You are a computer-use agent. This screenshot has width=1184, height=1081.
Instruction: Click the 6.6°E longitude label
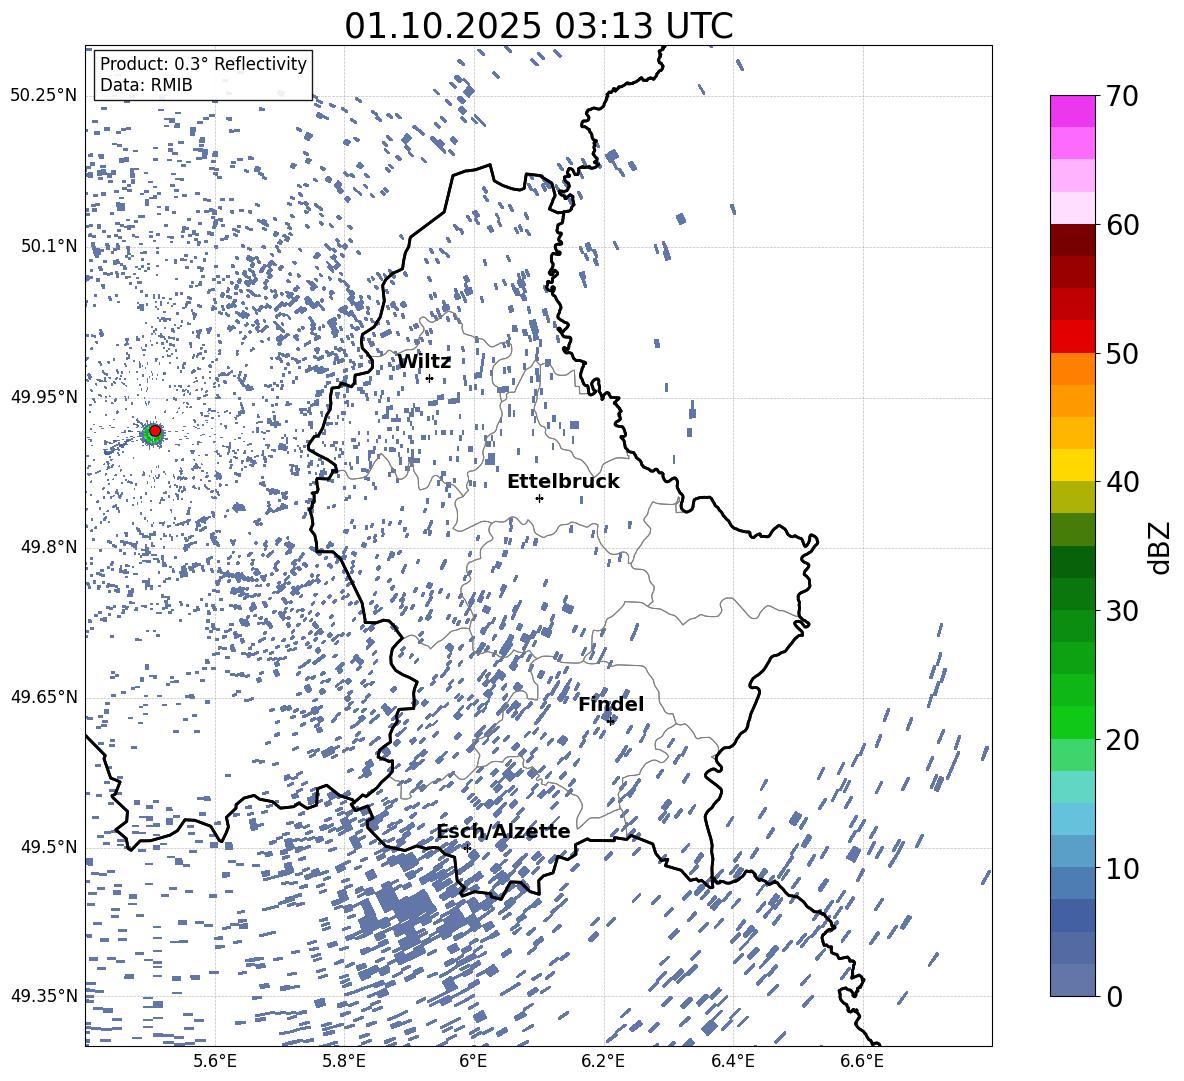coord(862,1061)
